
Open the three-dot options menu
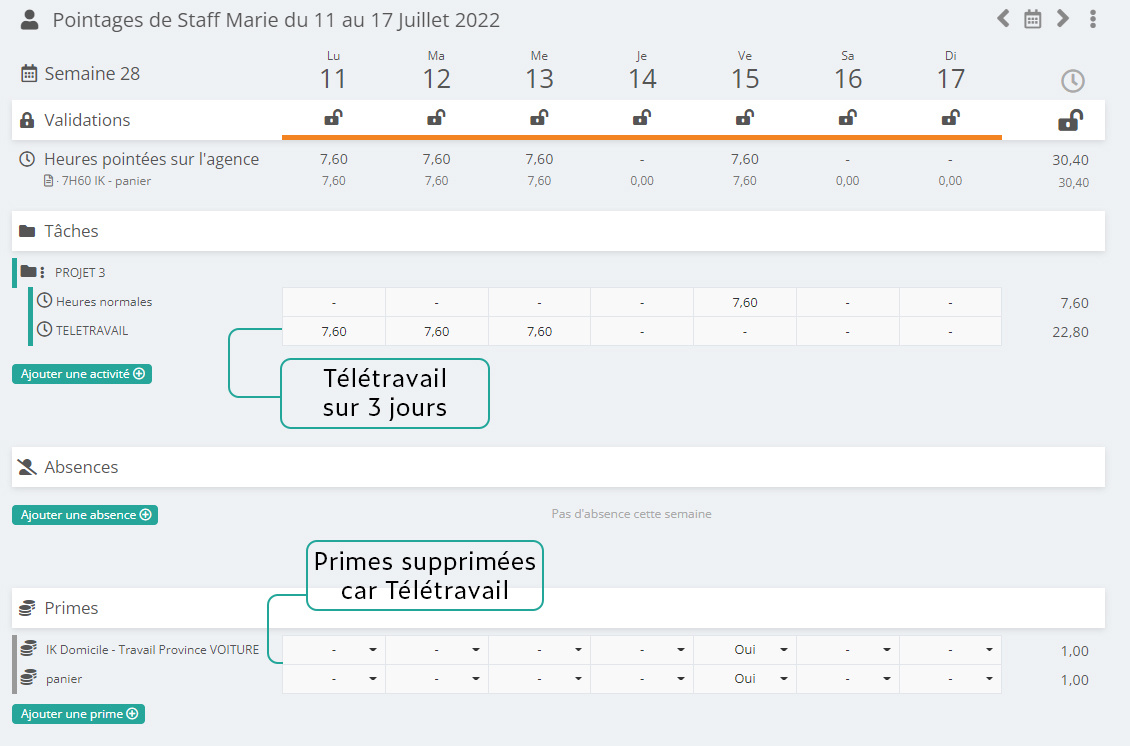pos(1093,18)
